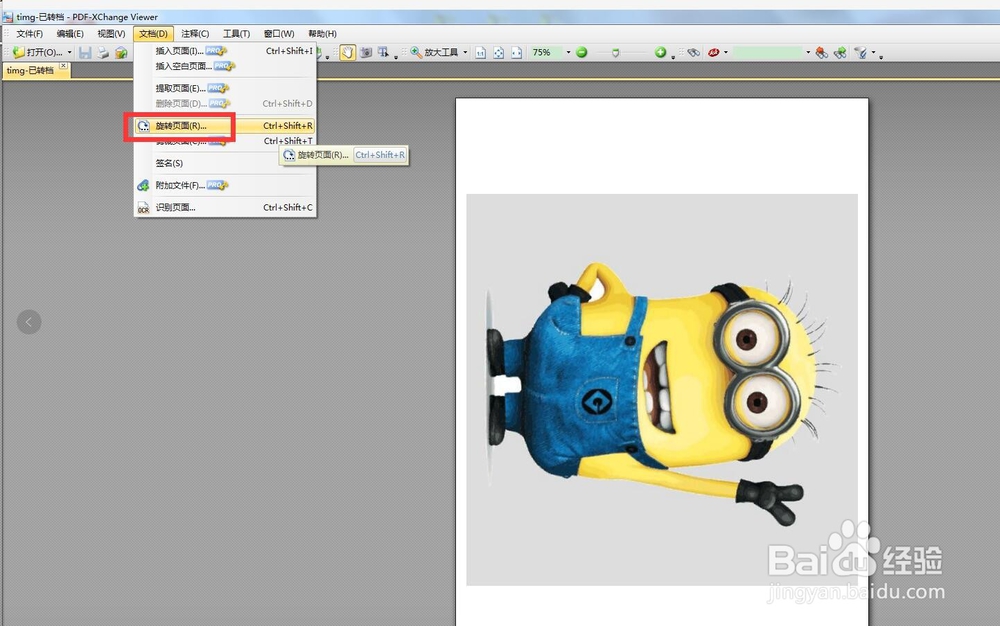Click the Open folder icon in toolbar
Image resolution: width=1000 pixels, height=626 pixels.
[x=18, y=52]
